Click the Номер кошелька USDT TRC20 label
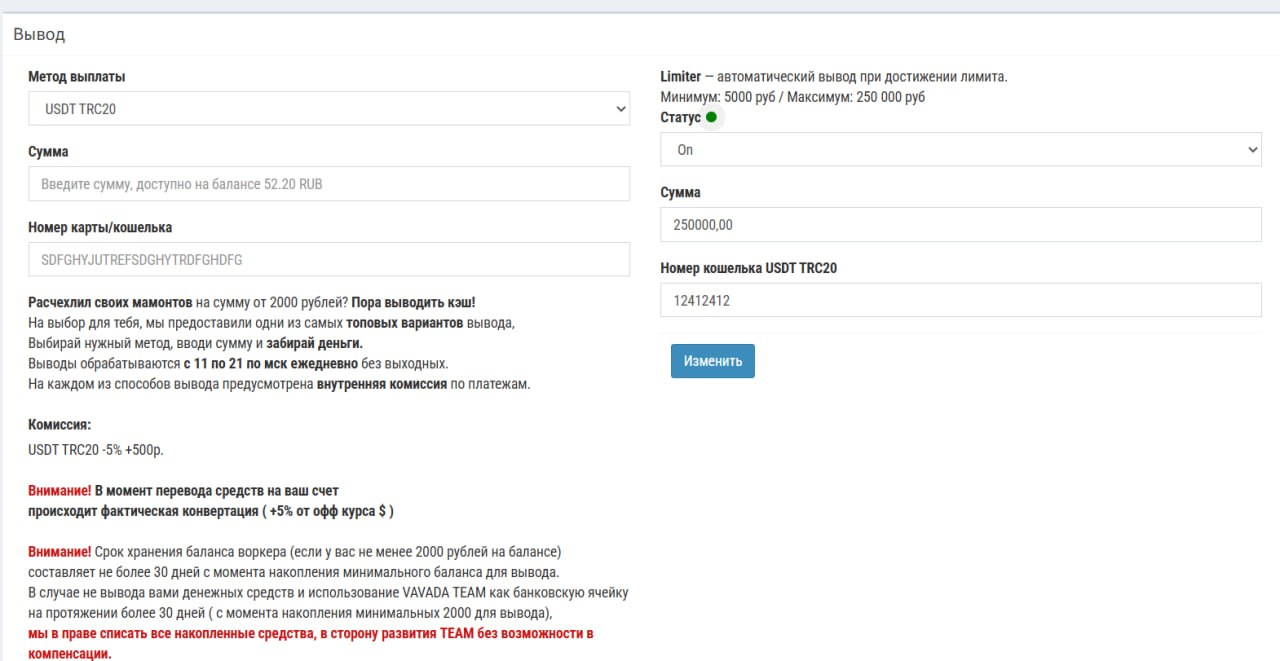Viewport: 1280px width, 661px height. click(x=748, y=268)
